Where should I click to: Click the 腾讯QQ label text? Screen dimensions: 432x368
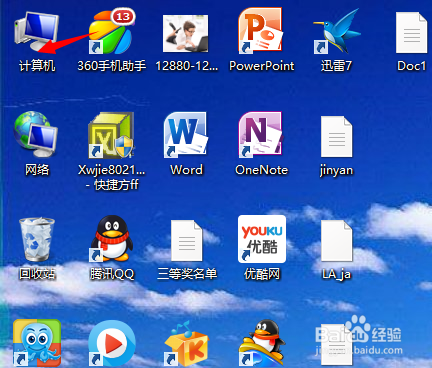tap(112, 274)
